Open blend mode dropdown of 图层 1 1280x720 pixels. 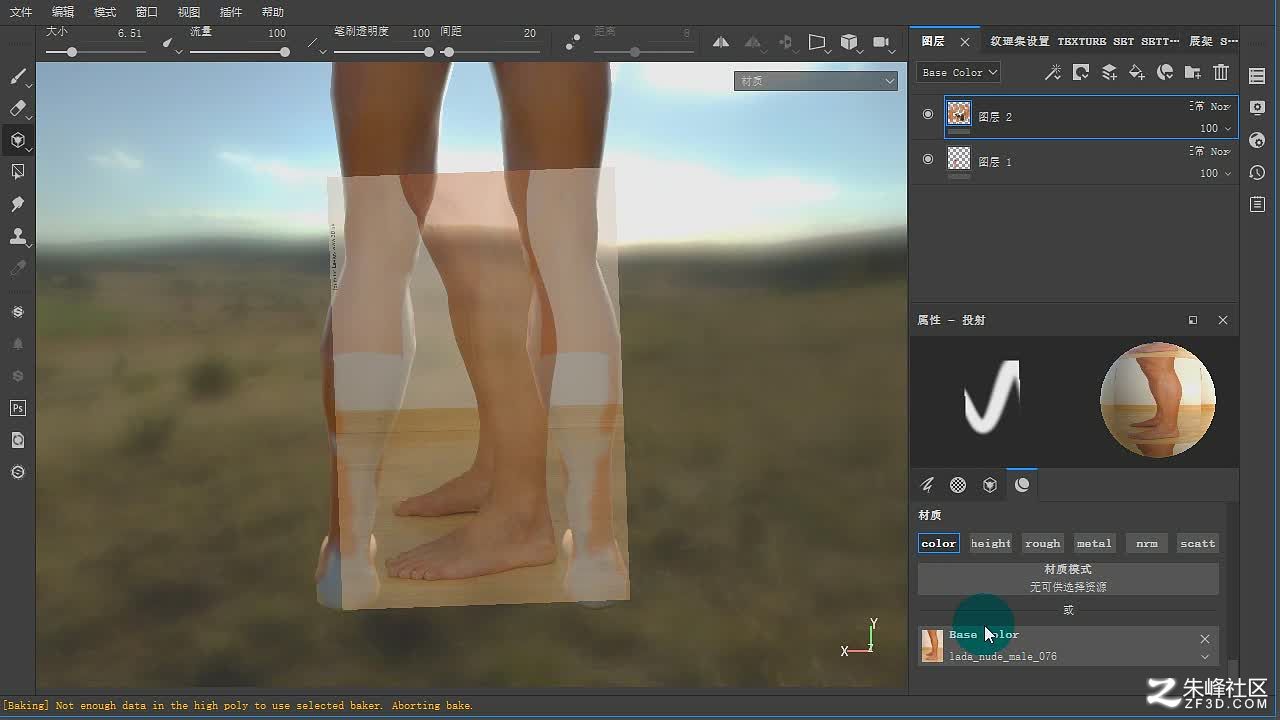(1209, 151)
